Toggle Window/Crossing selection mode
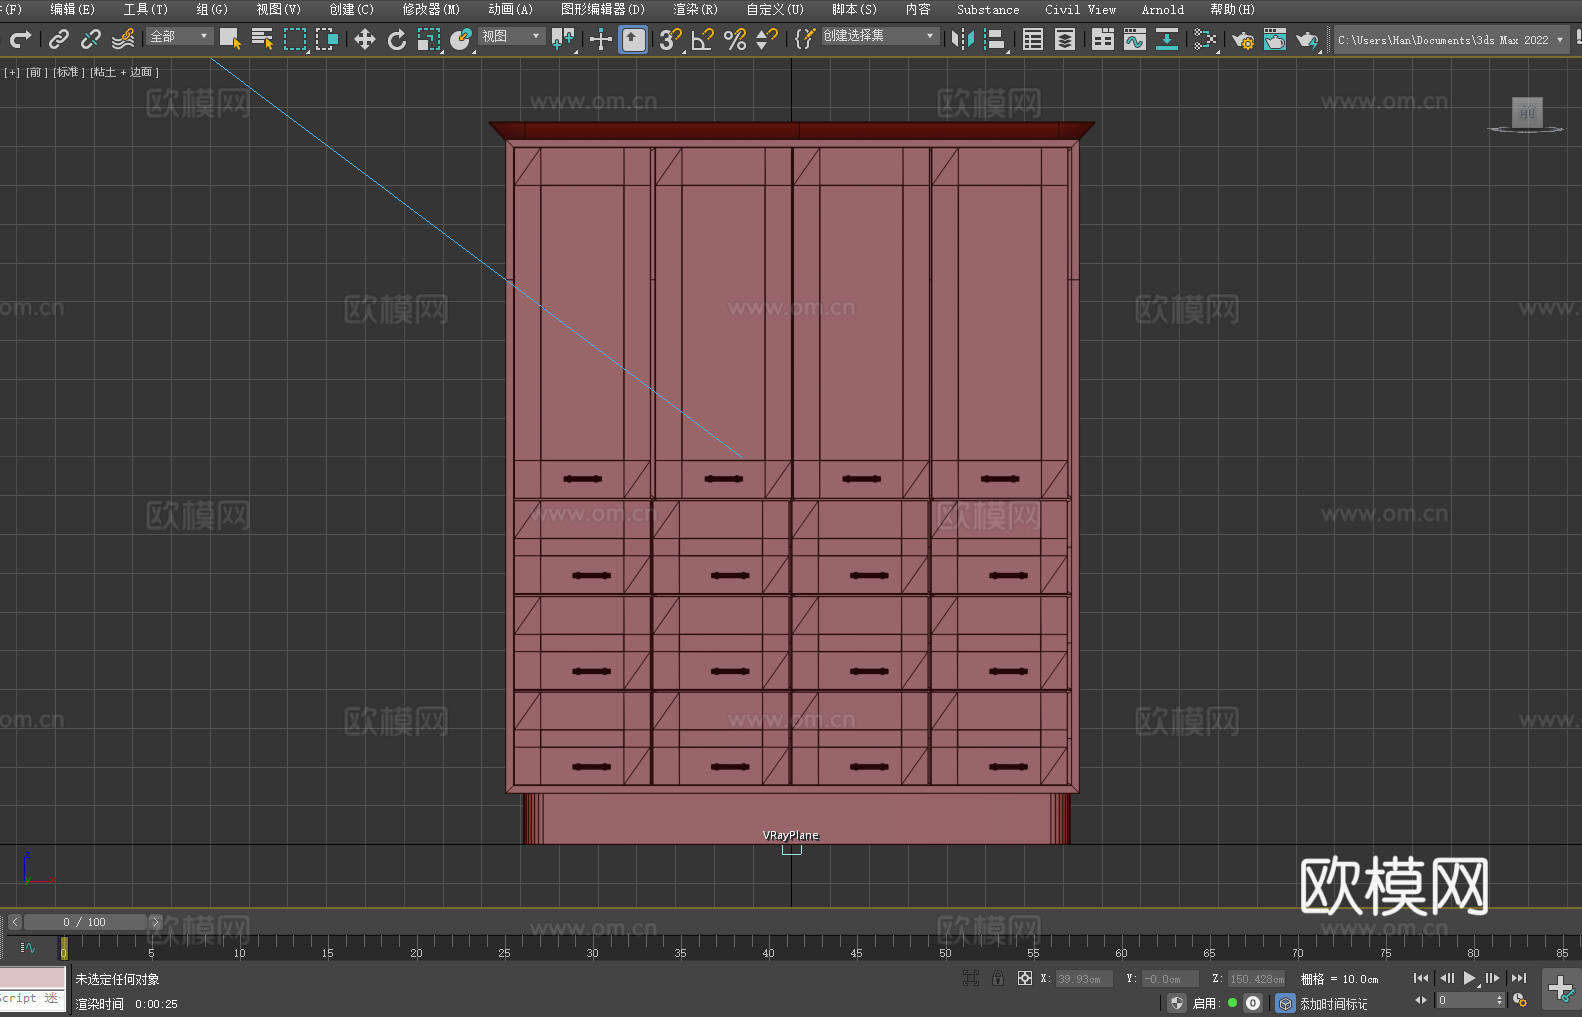Image resolution: width=1582 pixels, height=1017 pixels. (x=327, y=39)
